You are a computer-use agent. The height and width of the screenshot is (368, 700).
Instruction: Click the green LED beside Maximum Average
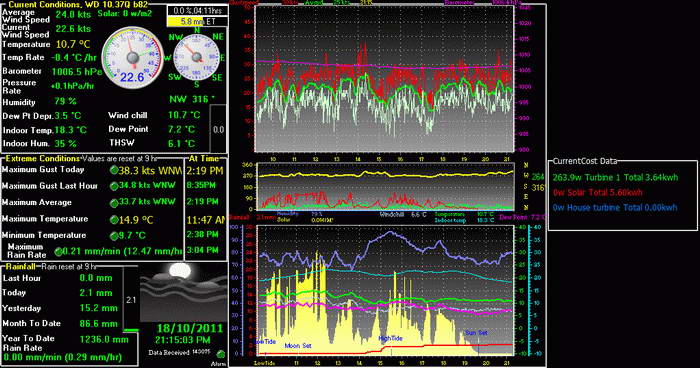pos(114,203)
